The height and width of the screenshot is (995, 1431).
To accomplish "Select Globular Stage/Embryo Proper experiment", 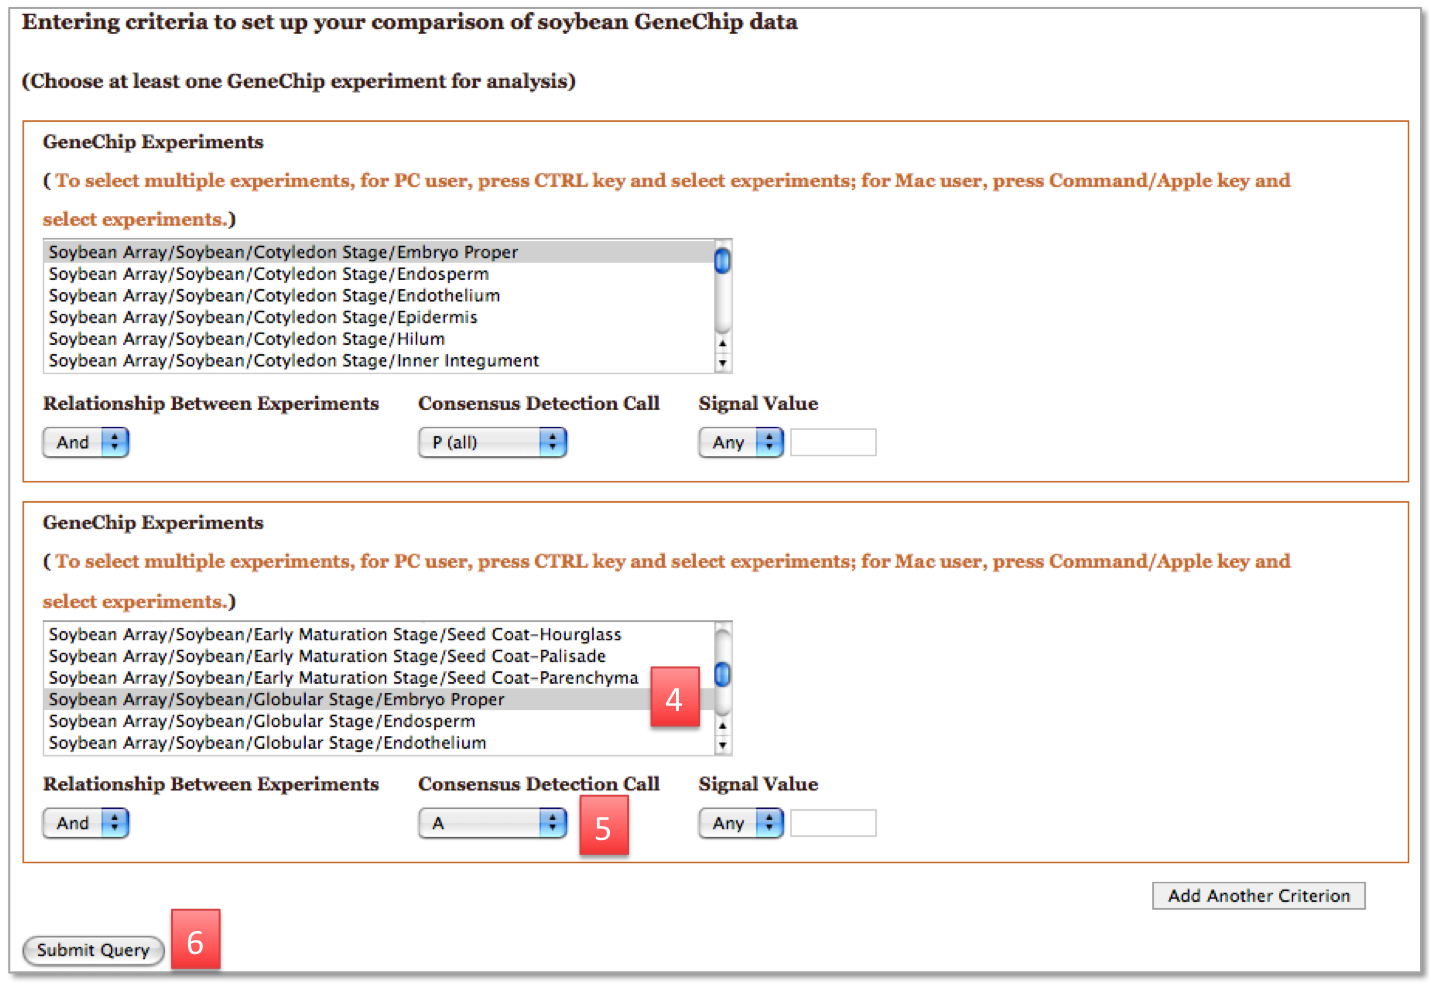I will [x=380, y=700].
